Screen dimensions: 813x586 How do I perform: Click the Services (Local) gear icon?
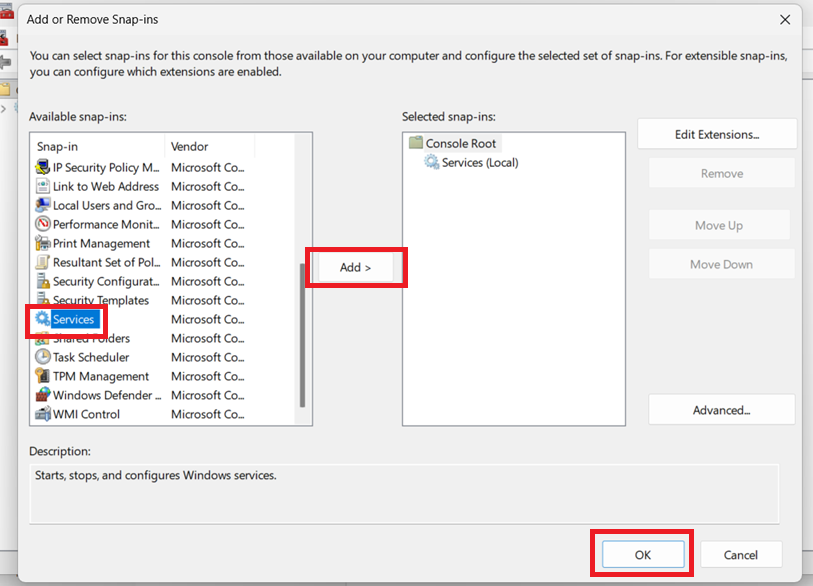coord(432,163)
